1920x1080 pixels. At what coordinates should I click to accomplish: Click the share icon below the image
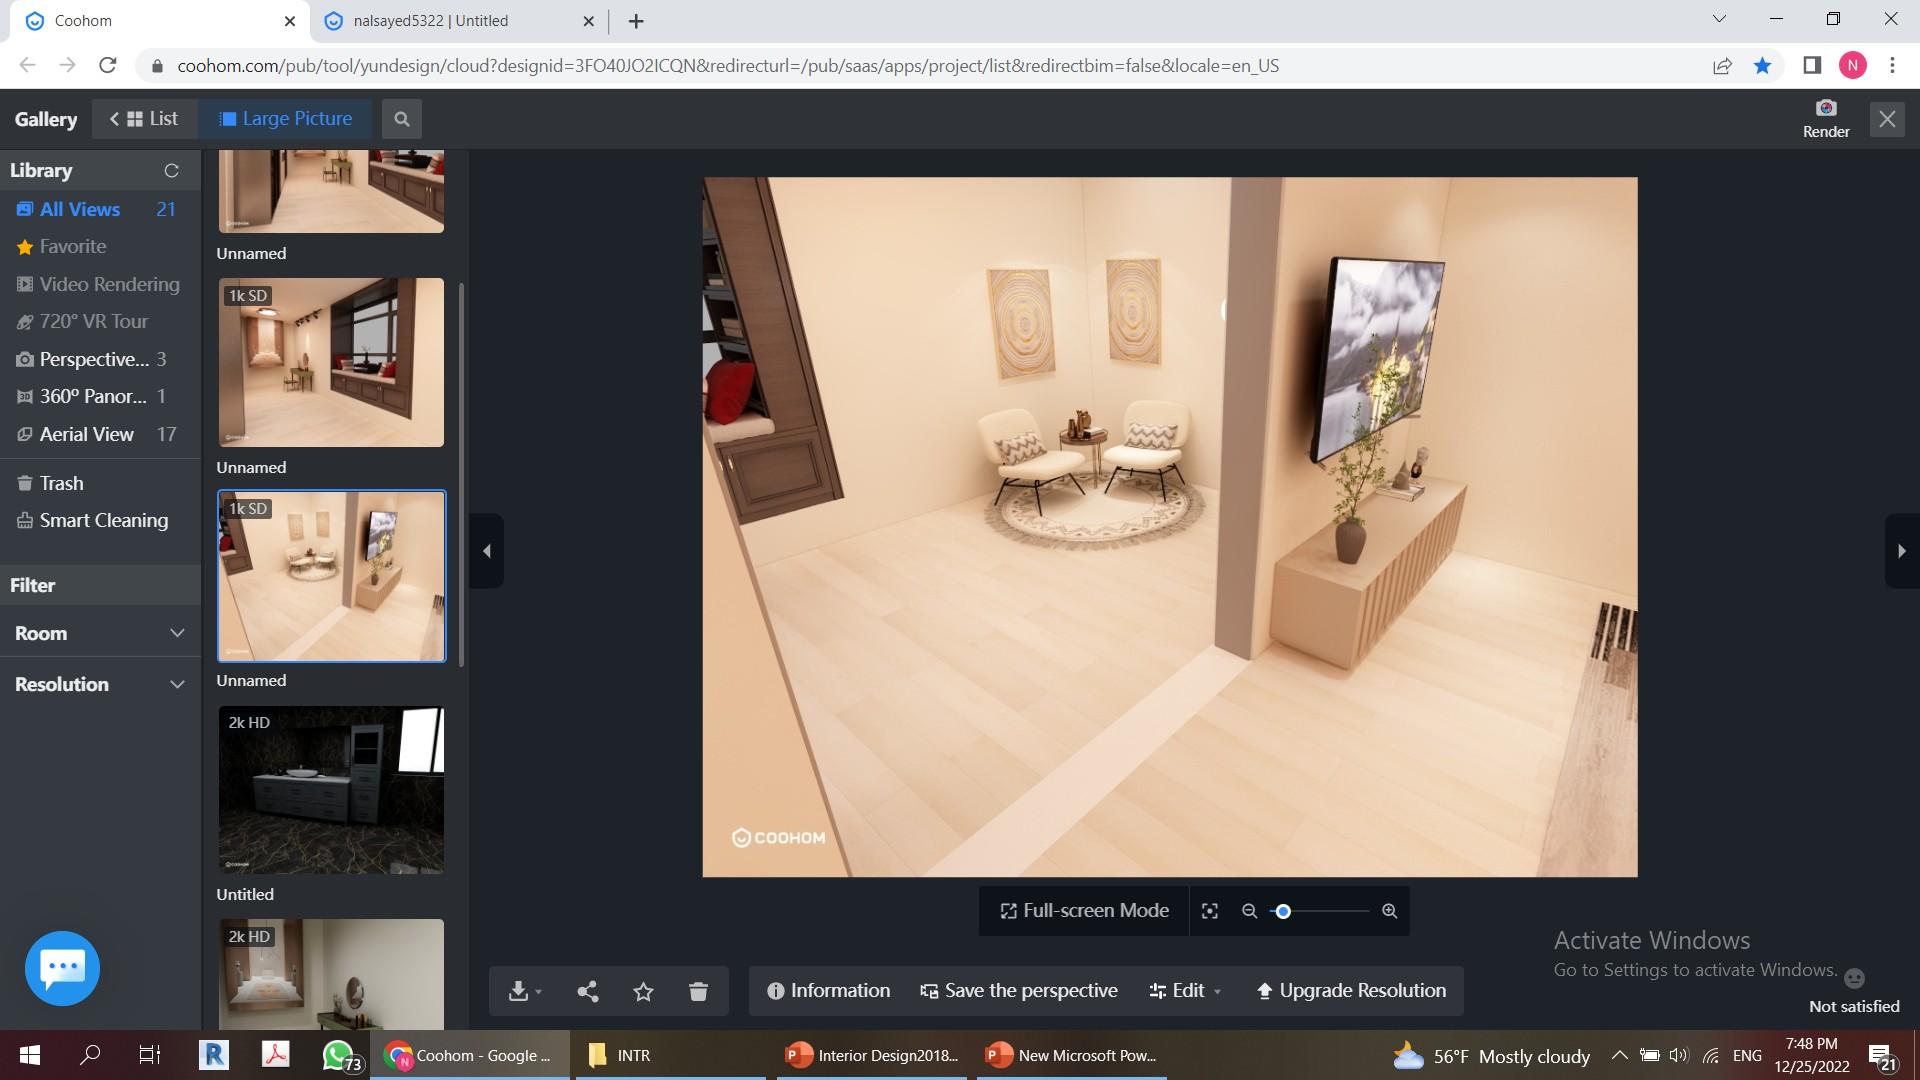(x=588, y=991)
